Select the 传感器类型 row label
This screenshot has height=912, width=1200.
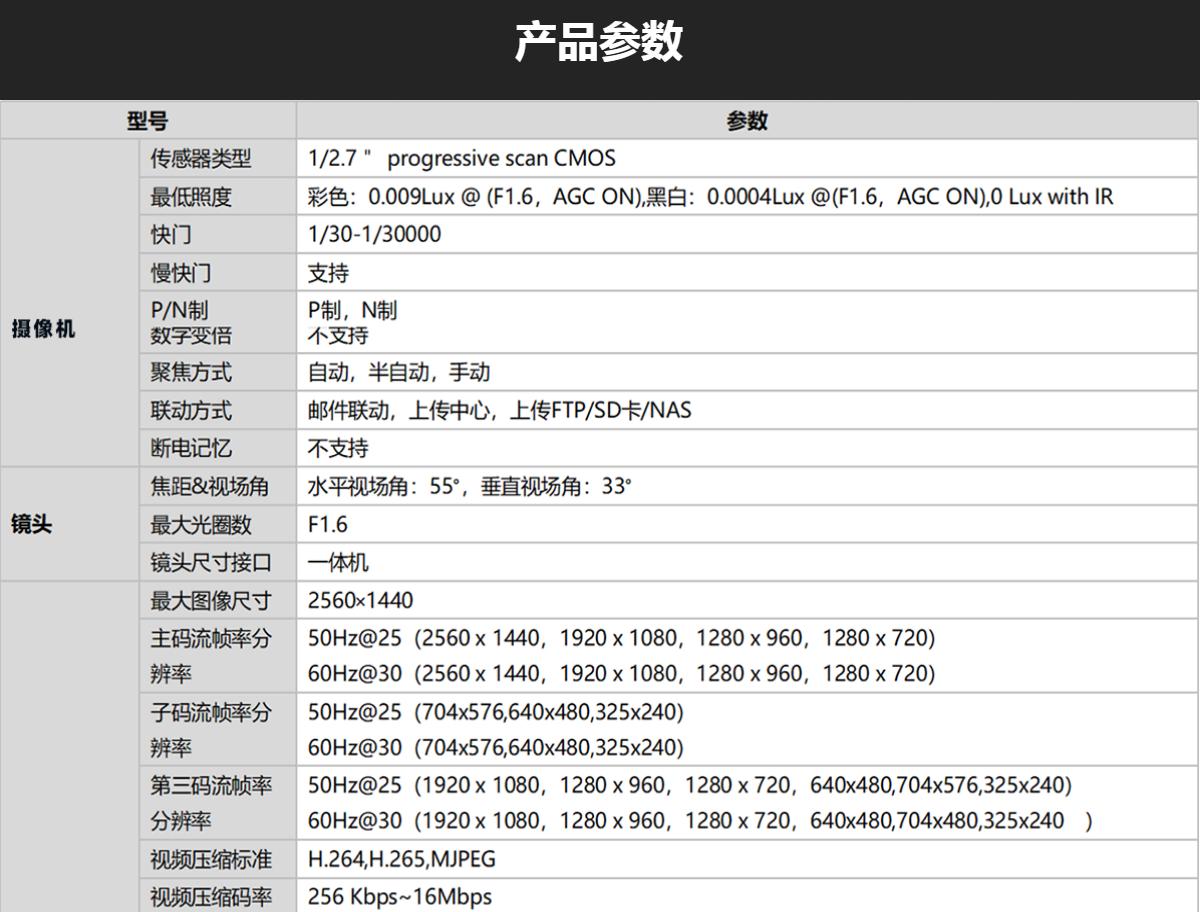click(201, 158)
